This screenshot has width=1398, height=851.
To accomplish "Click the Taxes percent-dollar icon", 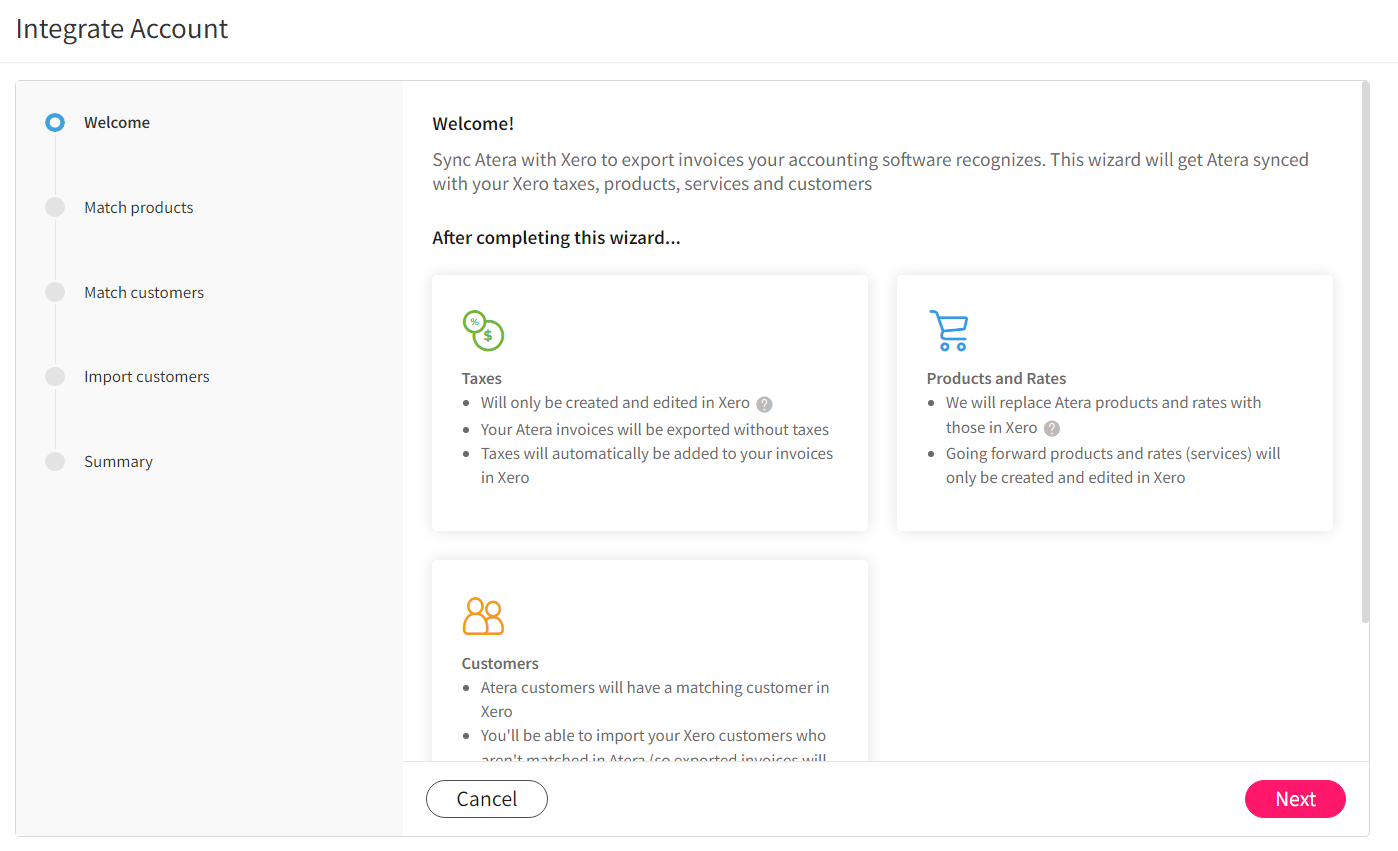I will click(x=483, y=330).
